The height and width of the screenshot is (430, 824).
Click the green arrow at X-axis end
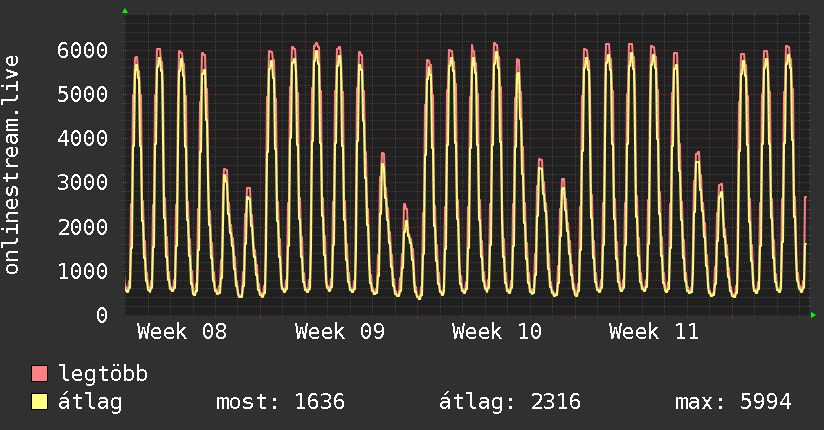pos(813,315)
